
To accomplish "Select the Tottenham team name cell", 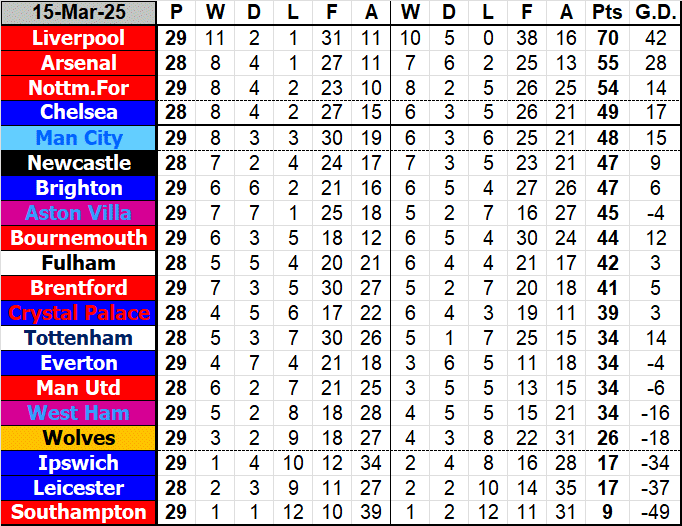I will 79,338.
